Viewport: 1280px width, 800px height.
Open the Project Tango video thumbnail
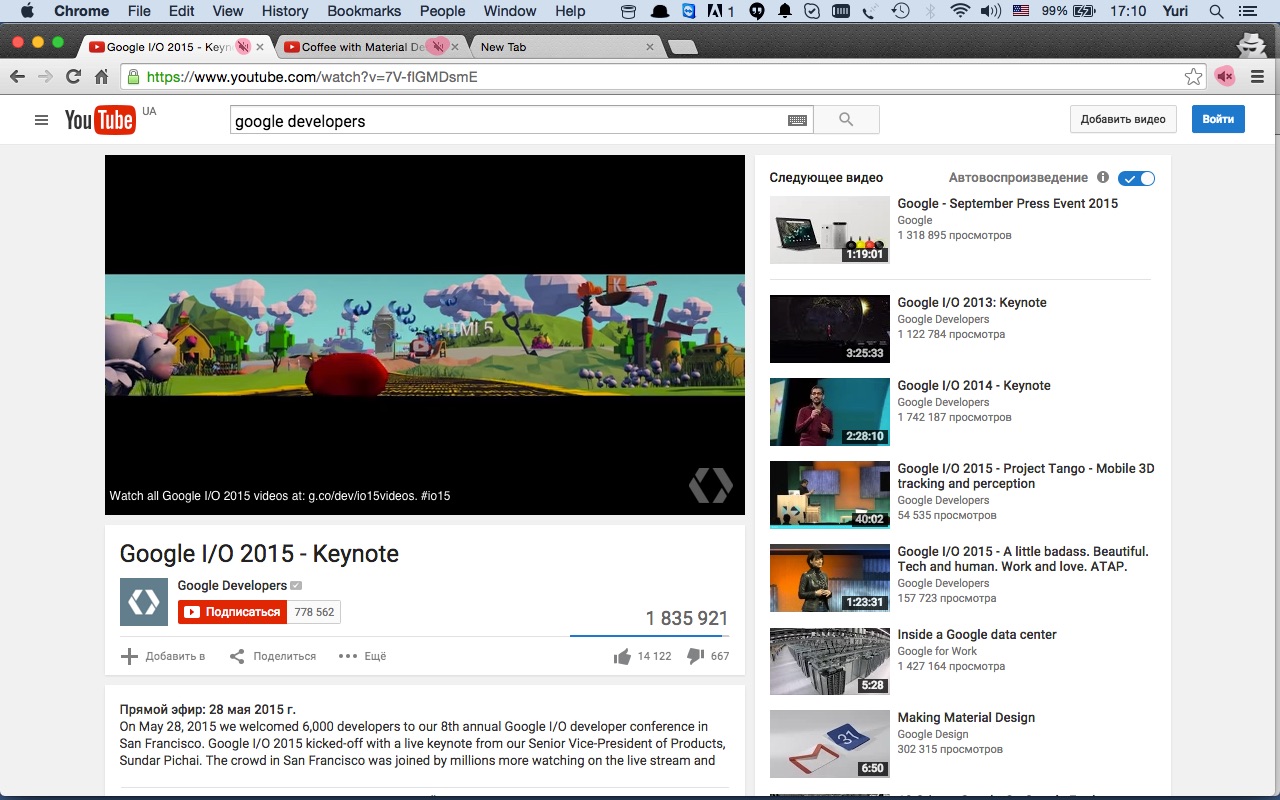coord(829,495)
